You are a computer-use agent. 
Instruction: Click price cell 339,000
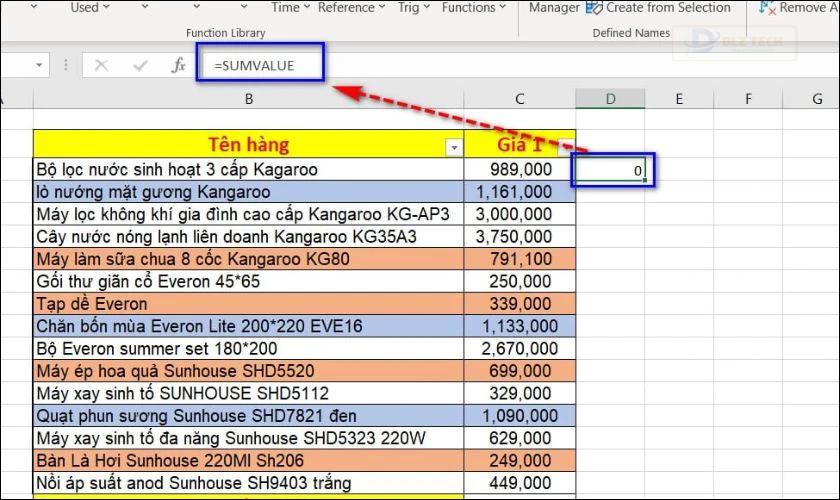pos(520,304)
